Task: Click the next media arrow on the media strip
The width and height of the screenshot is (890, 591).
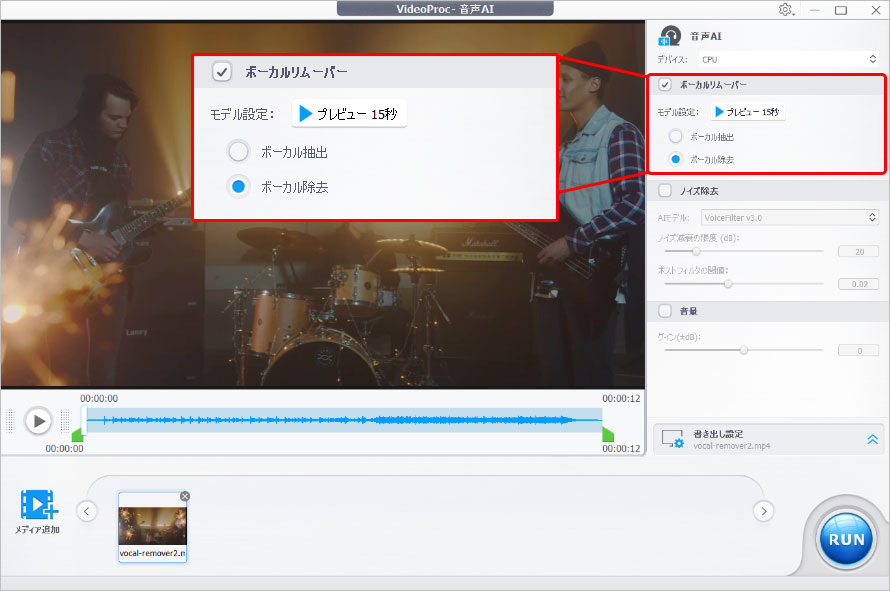Action: (x=763, y=510)
